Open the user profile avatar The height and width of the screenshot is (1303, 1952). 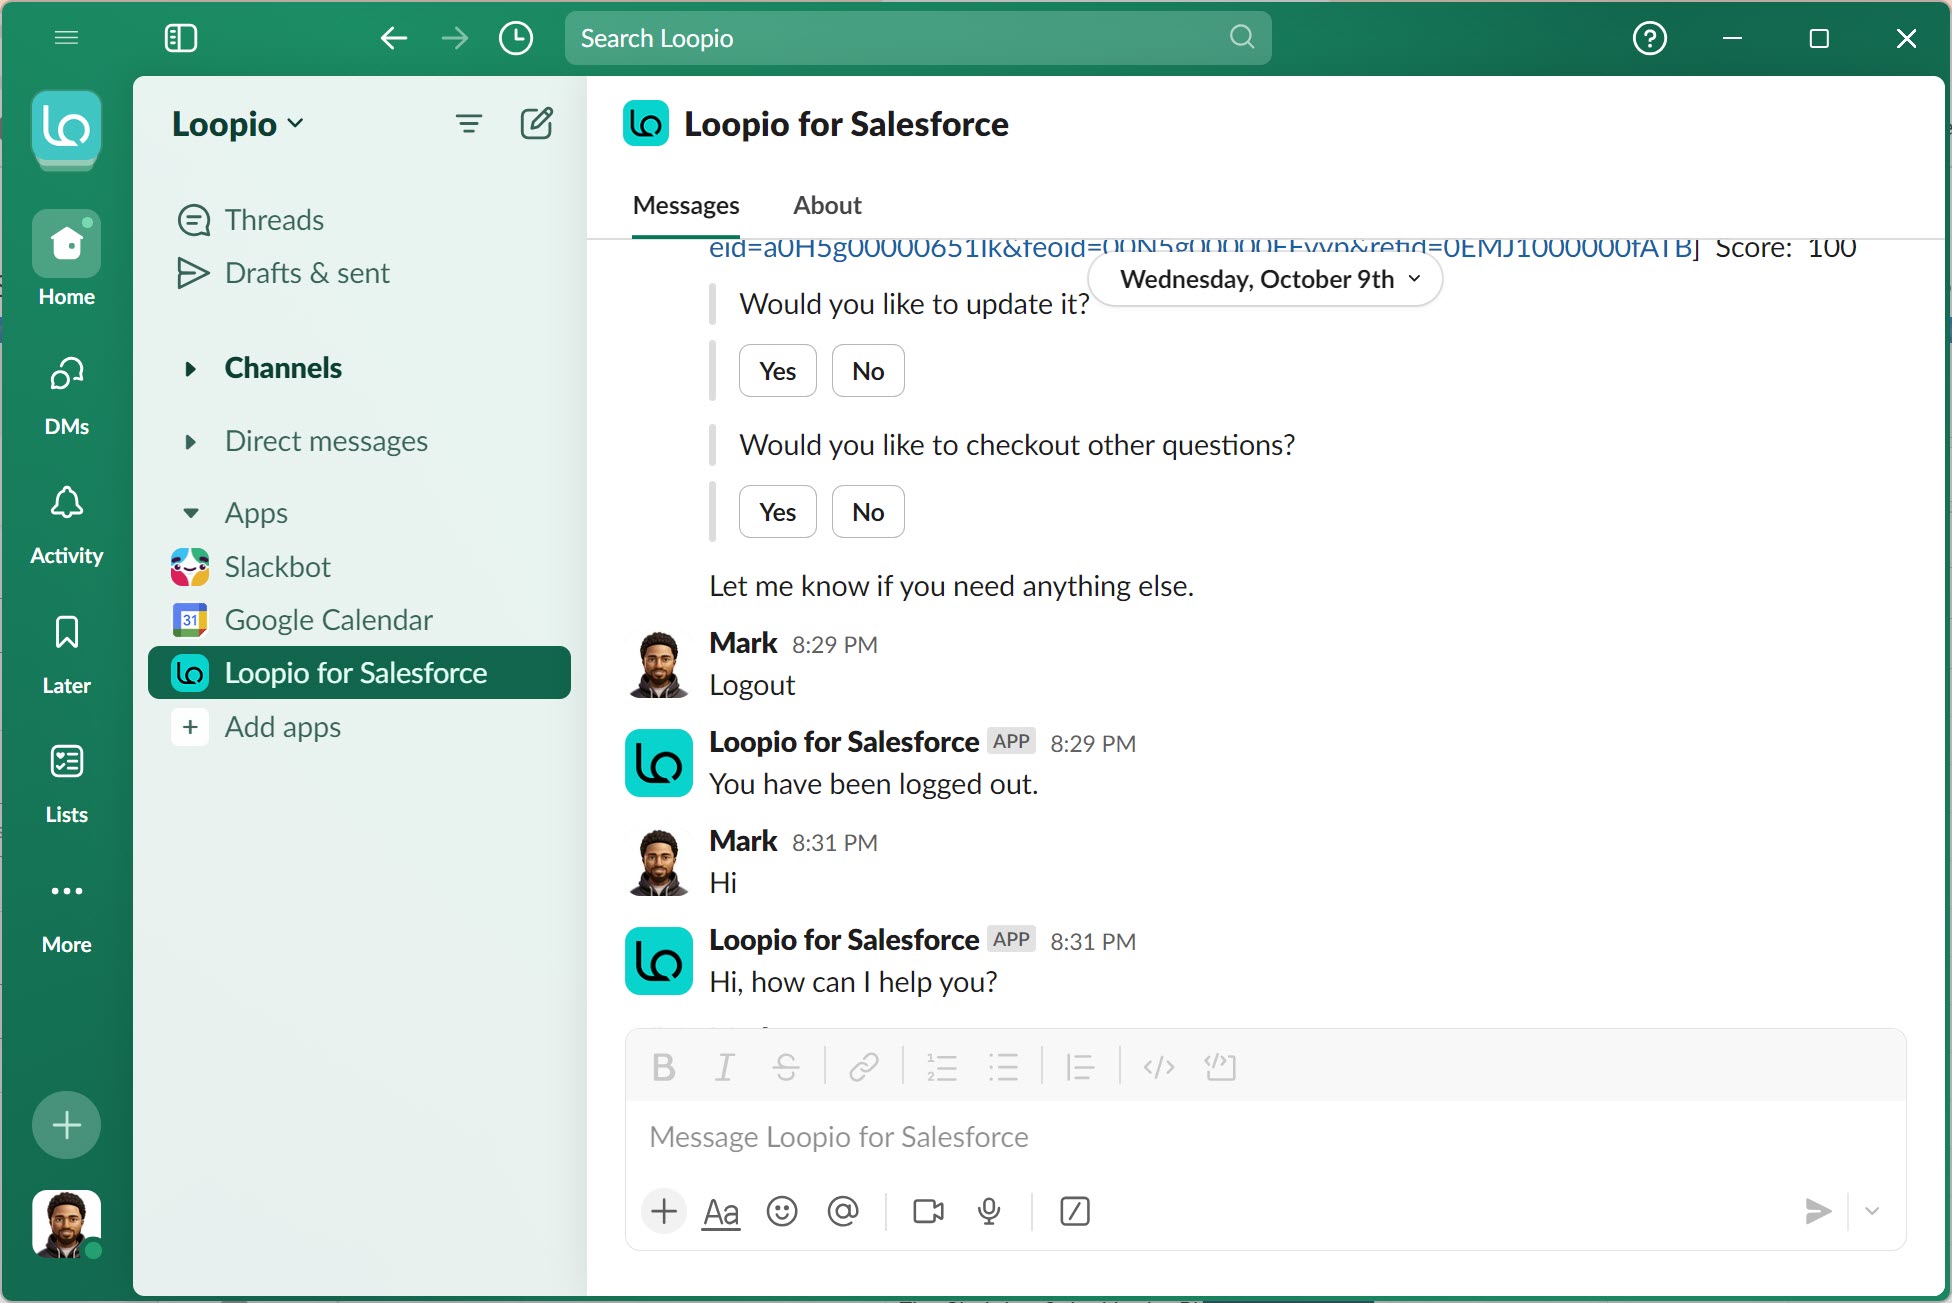point(66,1223)
